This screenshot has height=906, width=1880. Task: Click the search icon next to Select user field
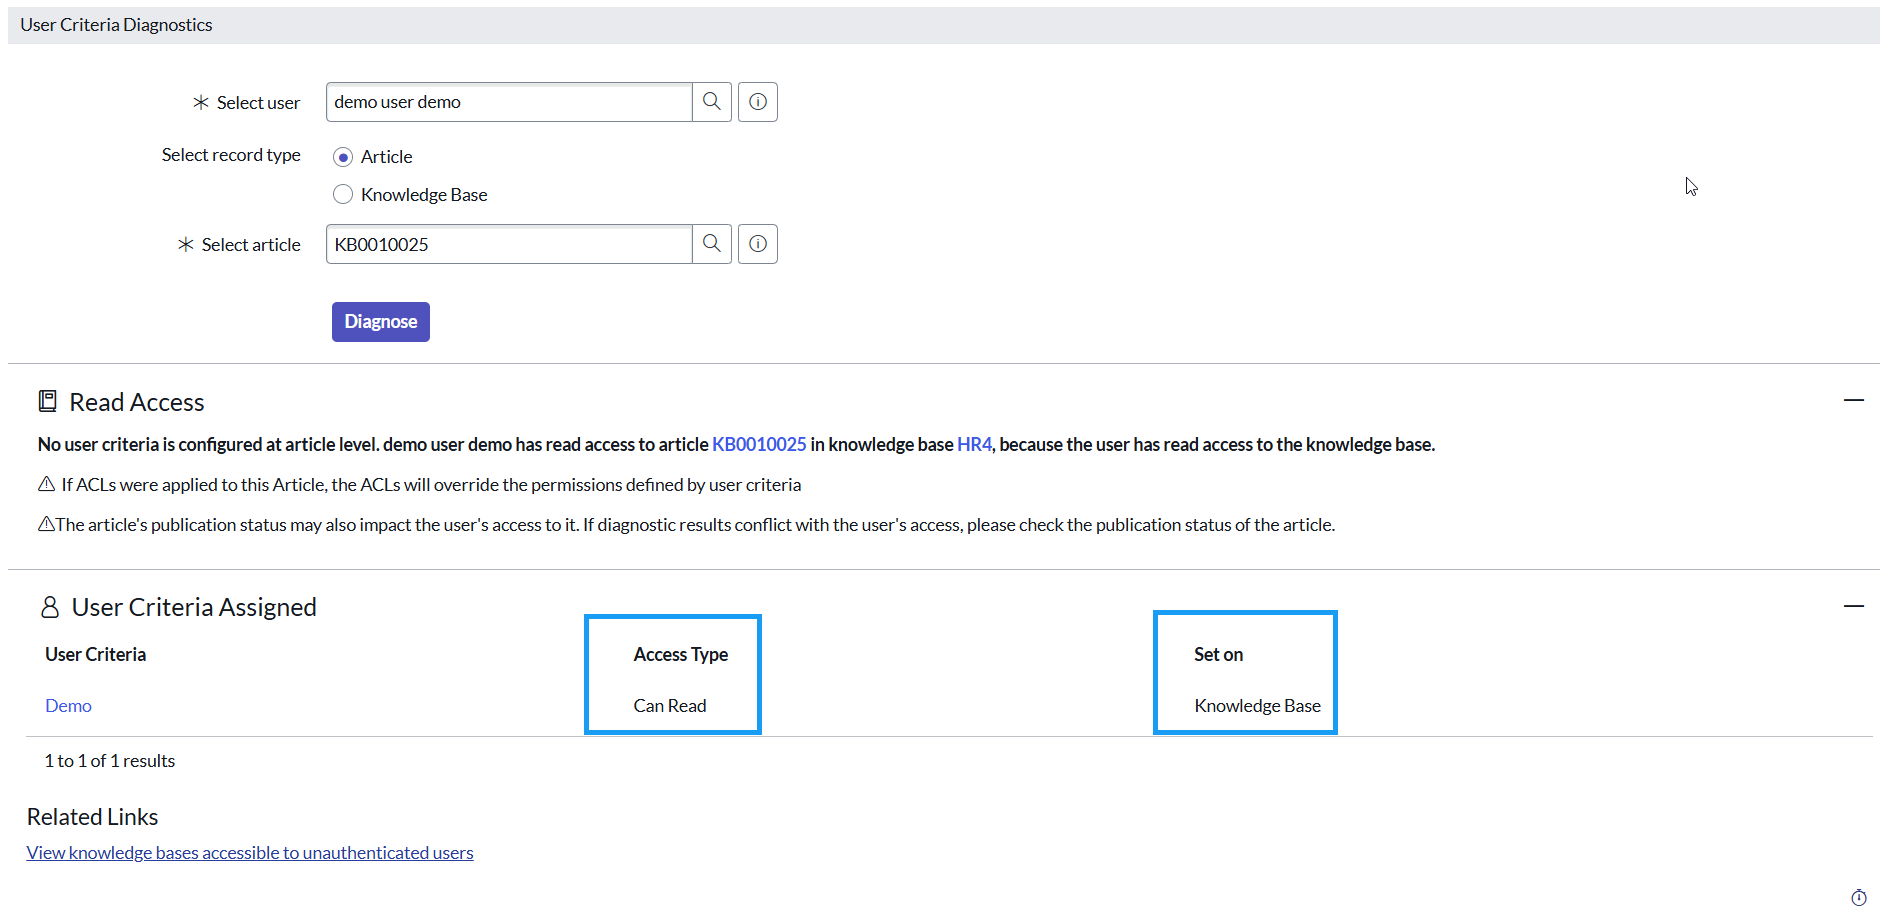[x=711, y=101]
